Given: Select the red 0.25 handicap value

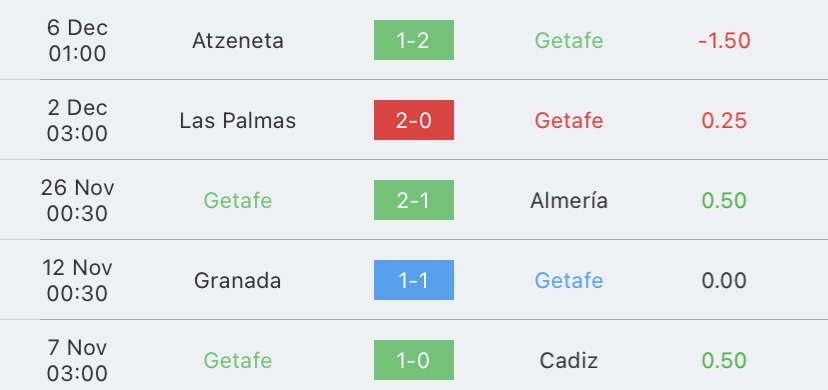Looking at the screenshot, I should tap(724, 120).
